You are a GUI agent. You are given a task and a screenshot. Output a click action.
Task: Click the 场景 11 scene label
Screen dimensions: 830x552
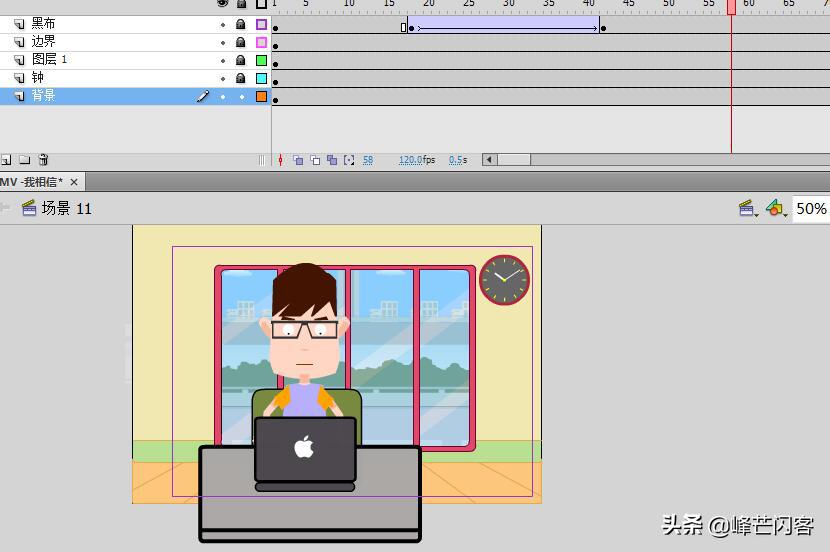point(67,209)
